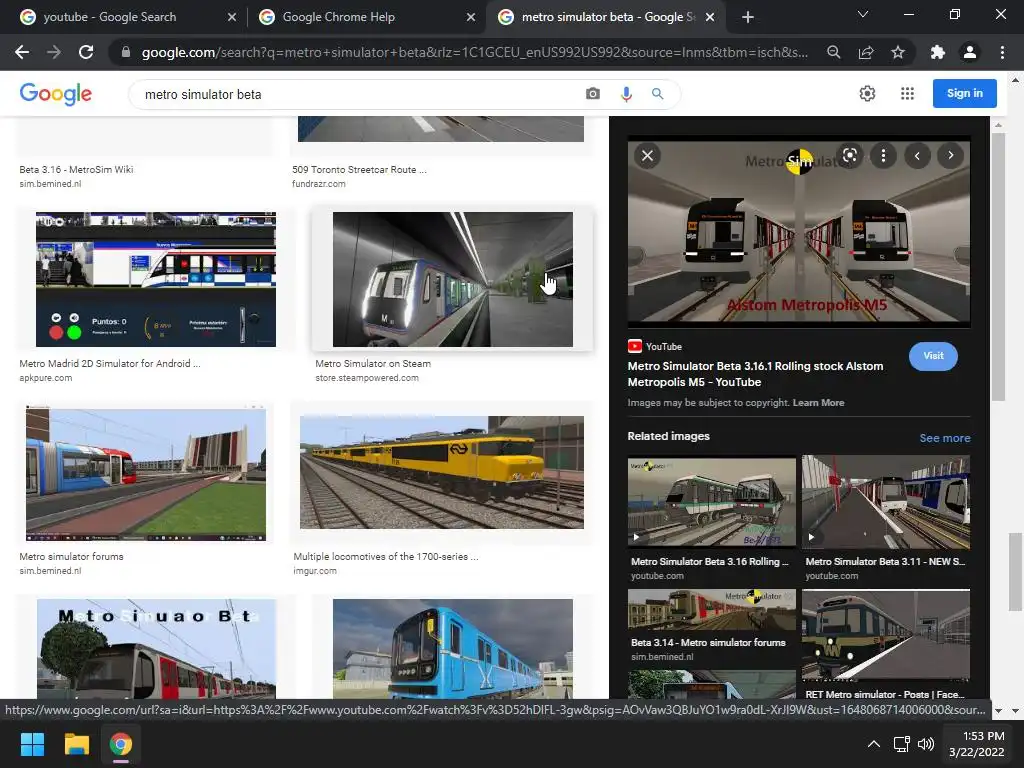Image resolution: width=1024 pixels, height=768 pixels.
Task: Open the Windows Start menu
Action: [x=32, y=744]
